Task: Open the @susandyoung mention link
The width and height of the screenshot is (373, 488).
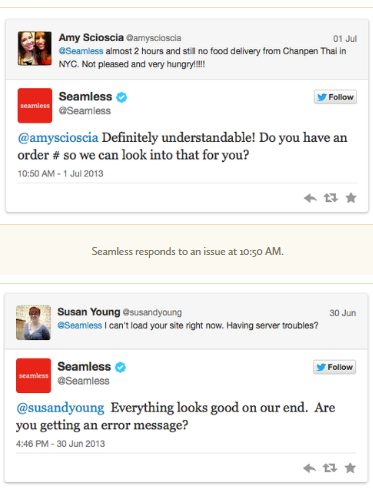Action: (x=60, y=408)
